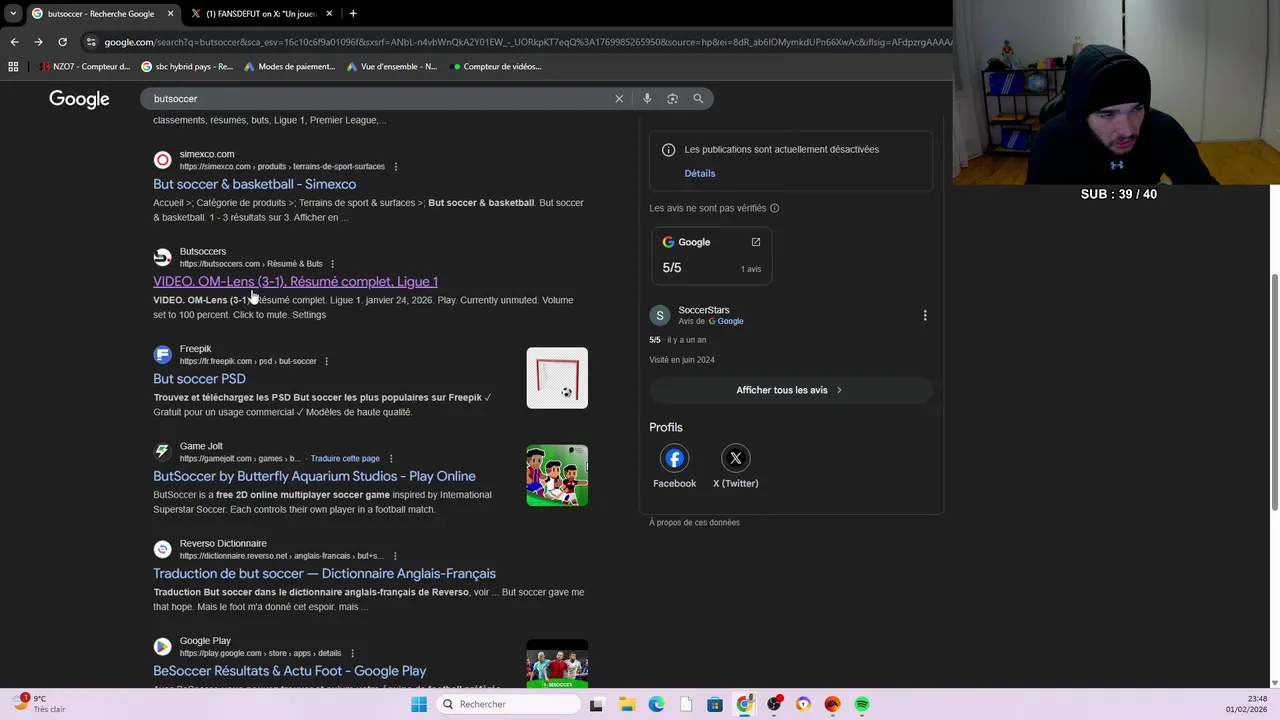Viewport: 1280px width, 720px height.
Task: Open Google Play result options menu
Action: click(352, 653)
